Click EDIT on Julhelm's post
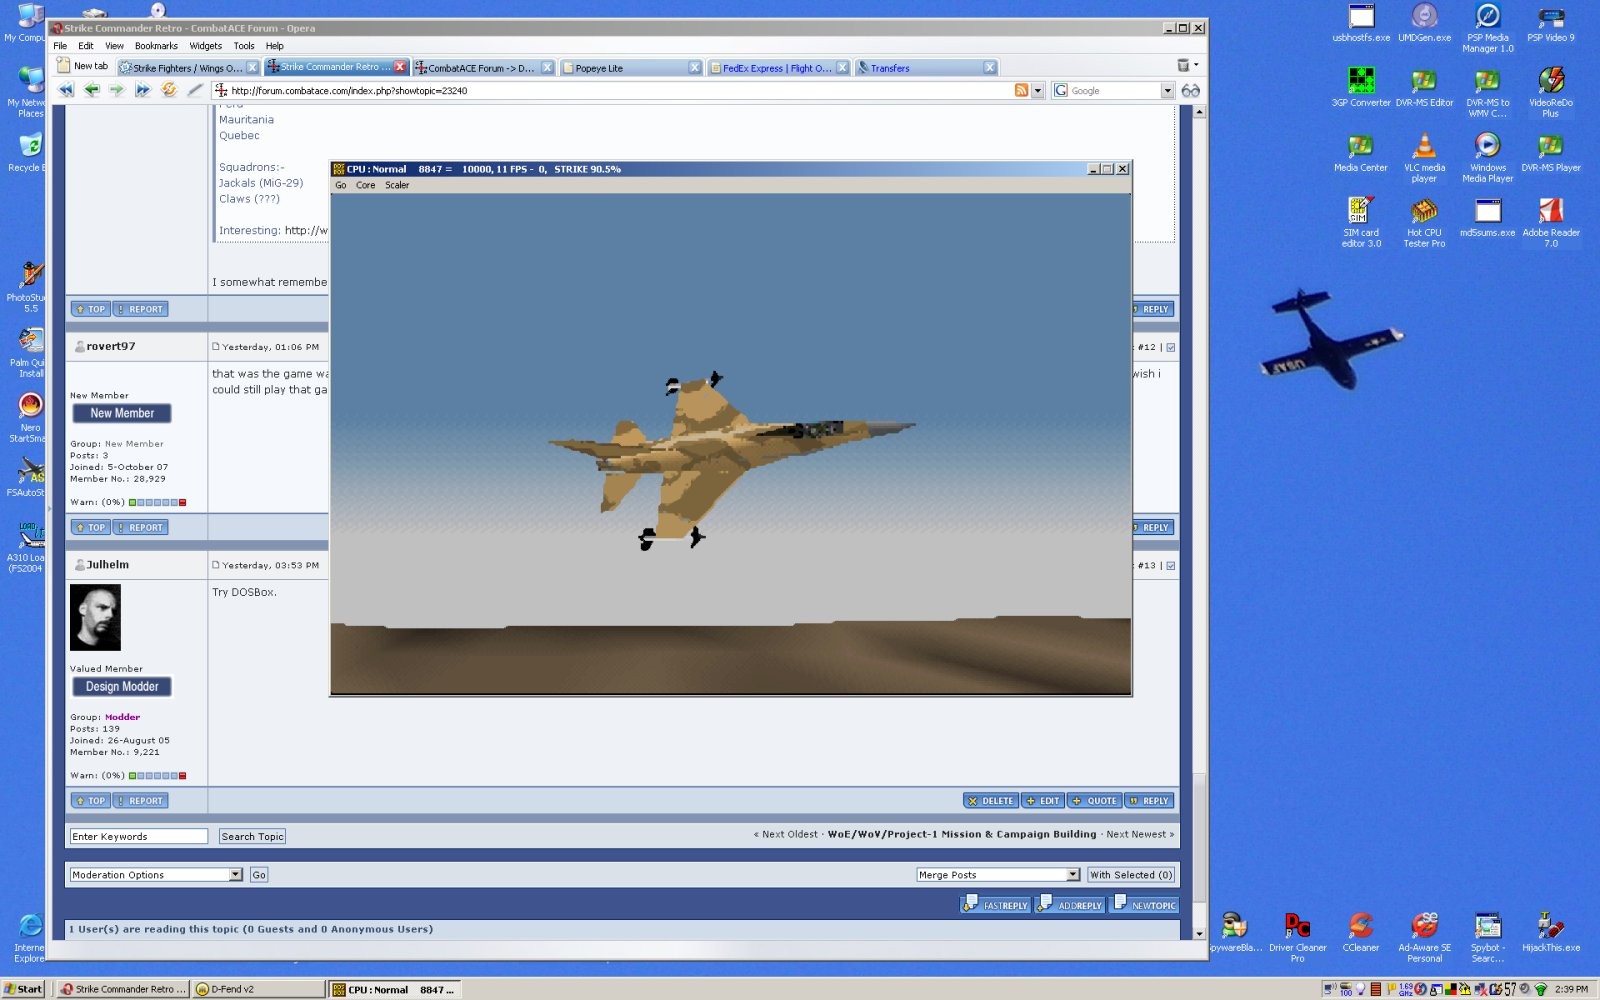Screen dimensions: 1600x1000 [x=1042, y=801]
